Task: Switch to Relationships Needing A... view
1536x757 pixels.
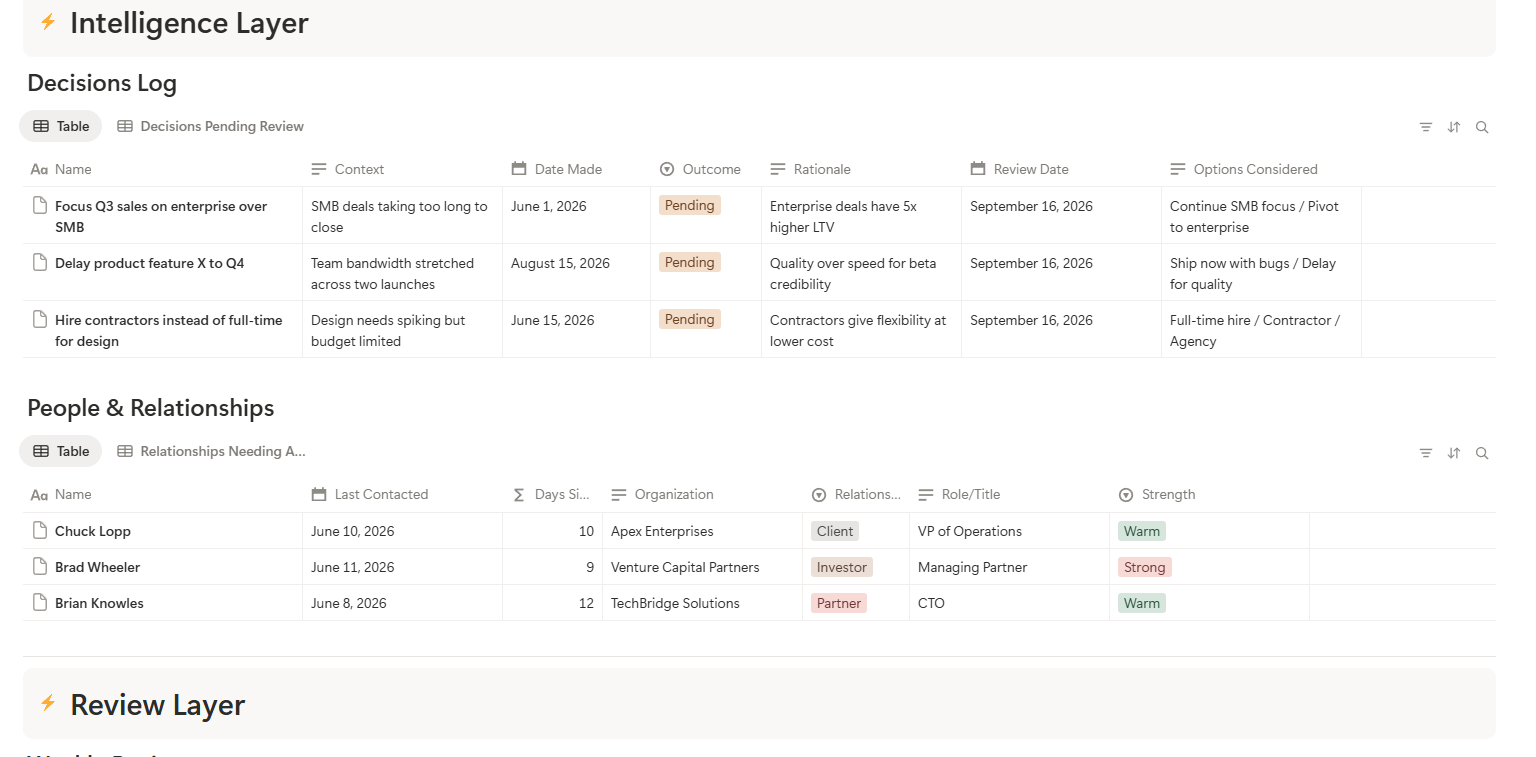Action: [x=210, y=451]
